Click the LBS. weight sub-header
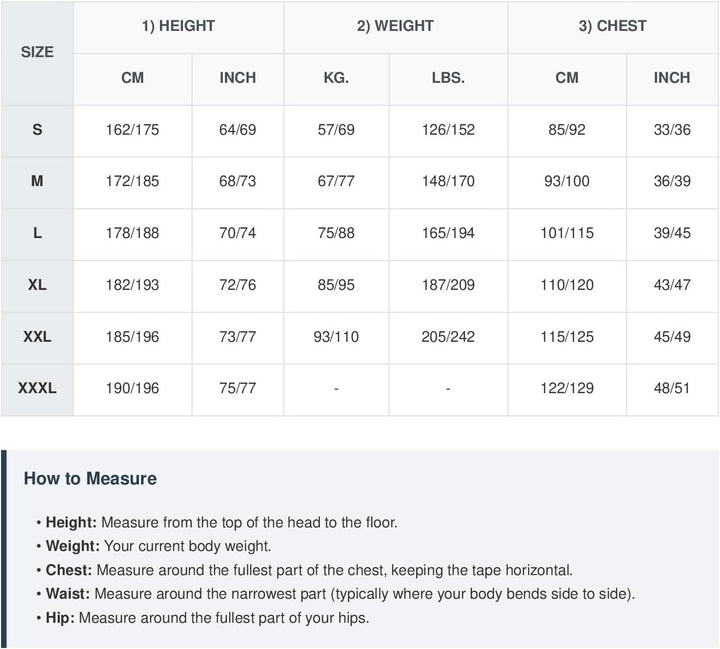 (x=448, y=78)
